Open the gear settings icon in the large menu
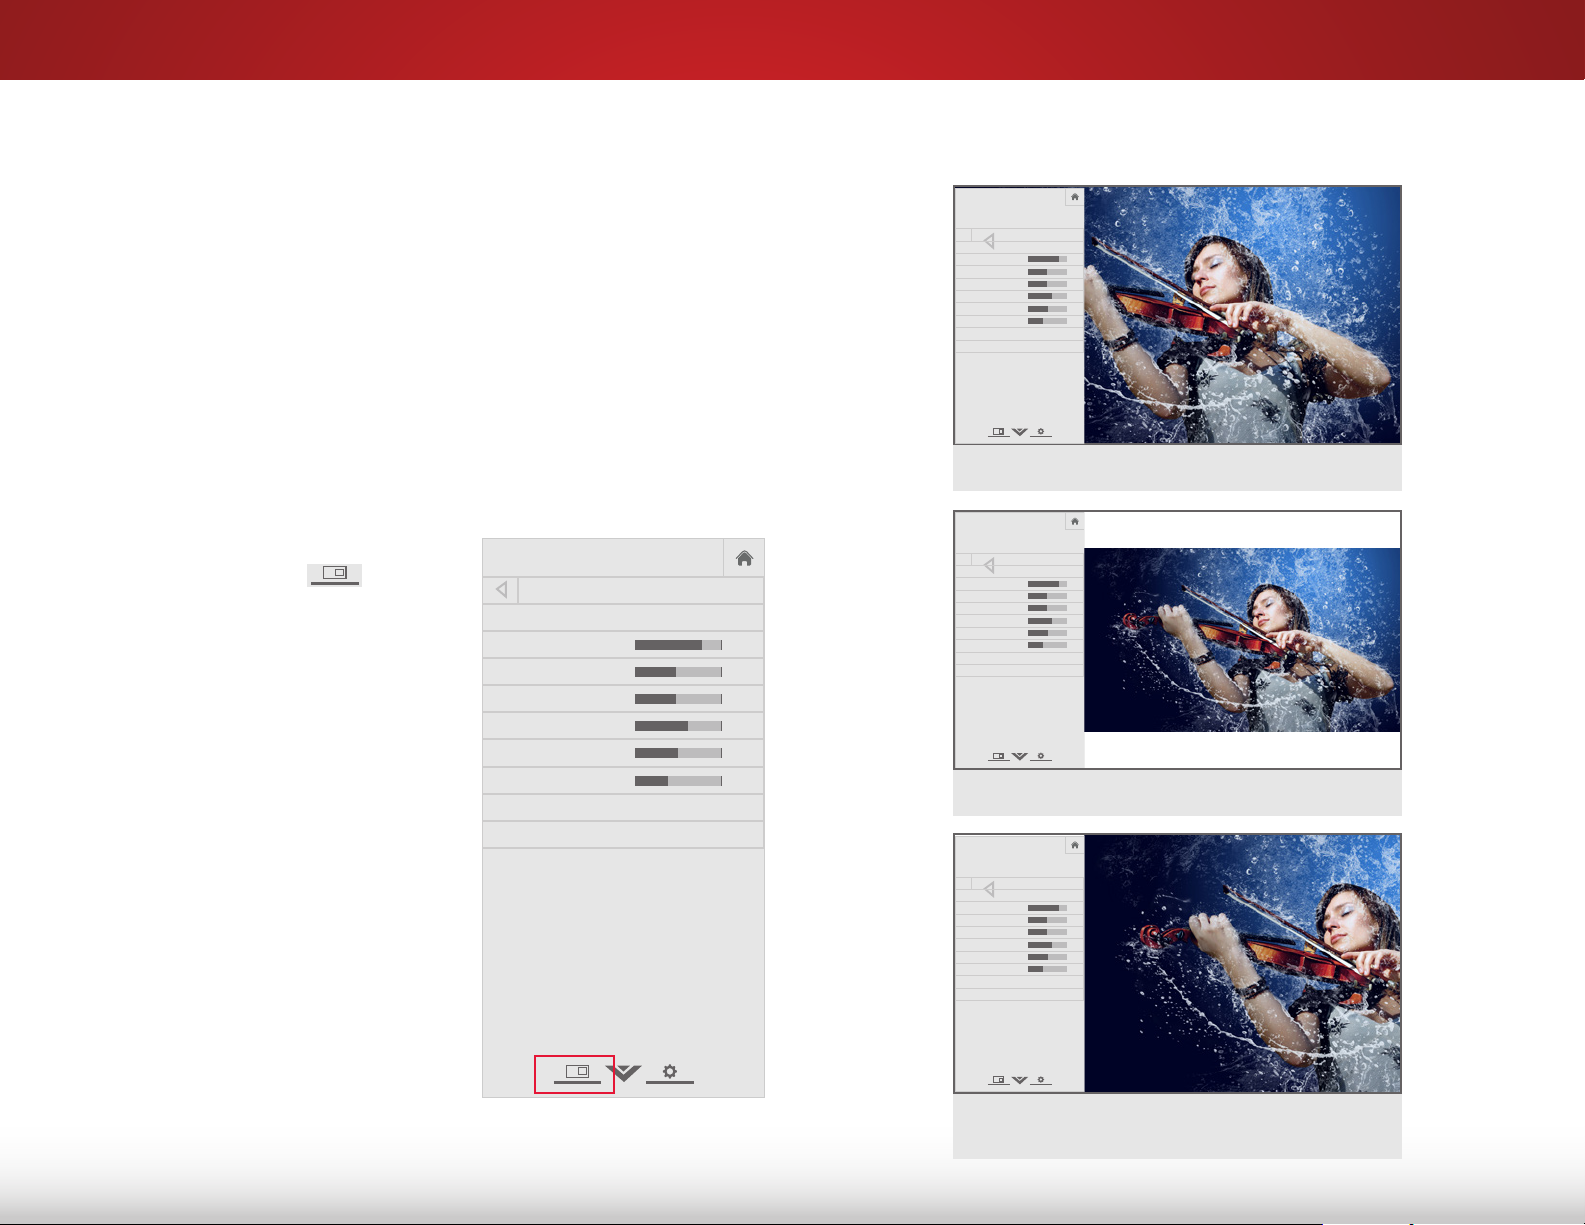Image resolution: width=1585 pixels, height=1225 pixels. (x=669, y=1072)
